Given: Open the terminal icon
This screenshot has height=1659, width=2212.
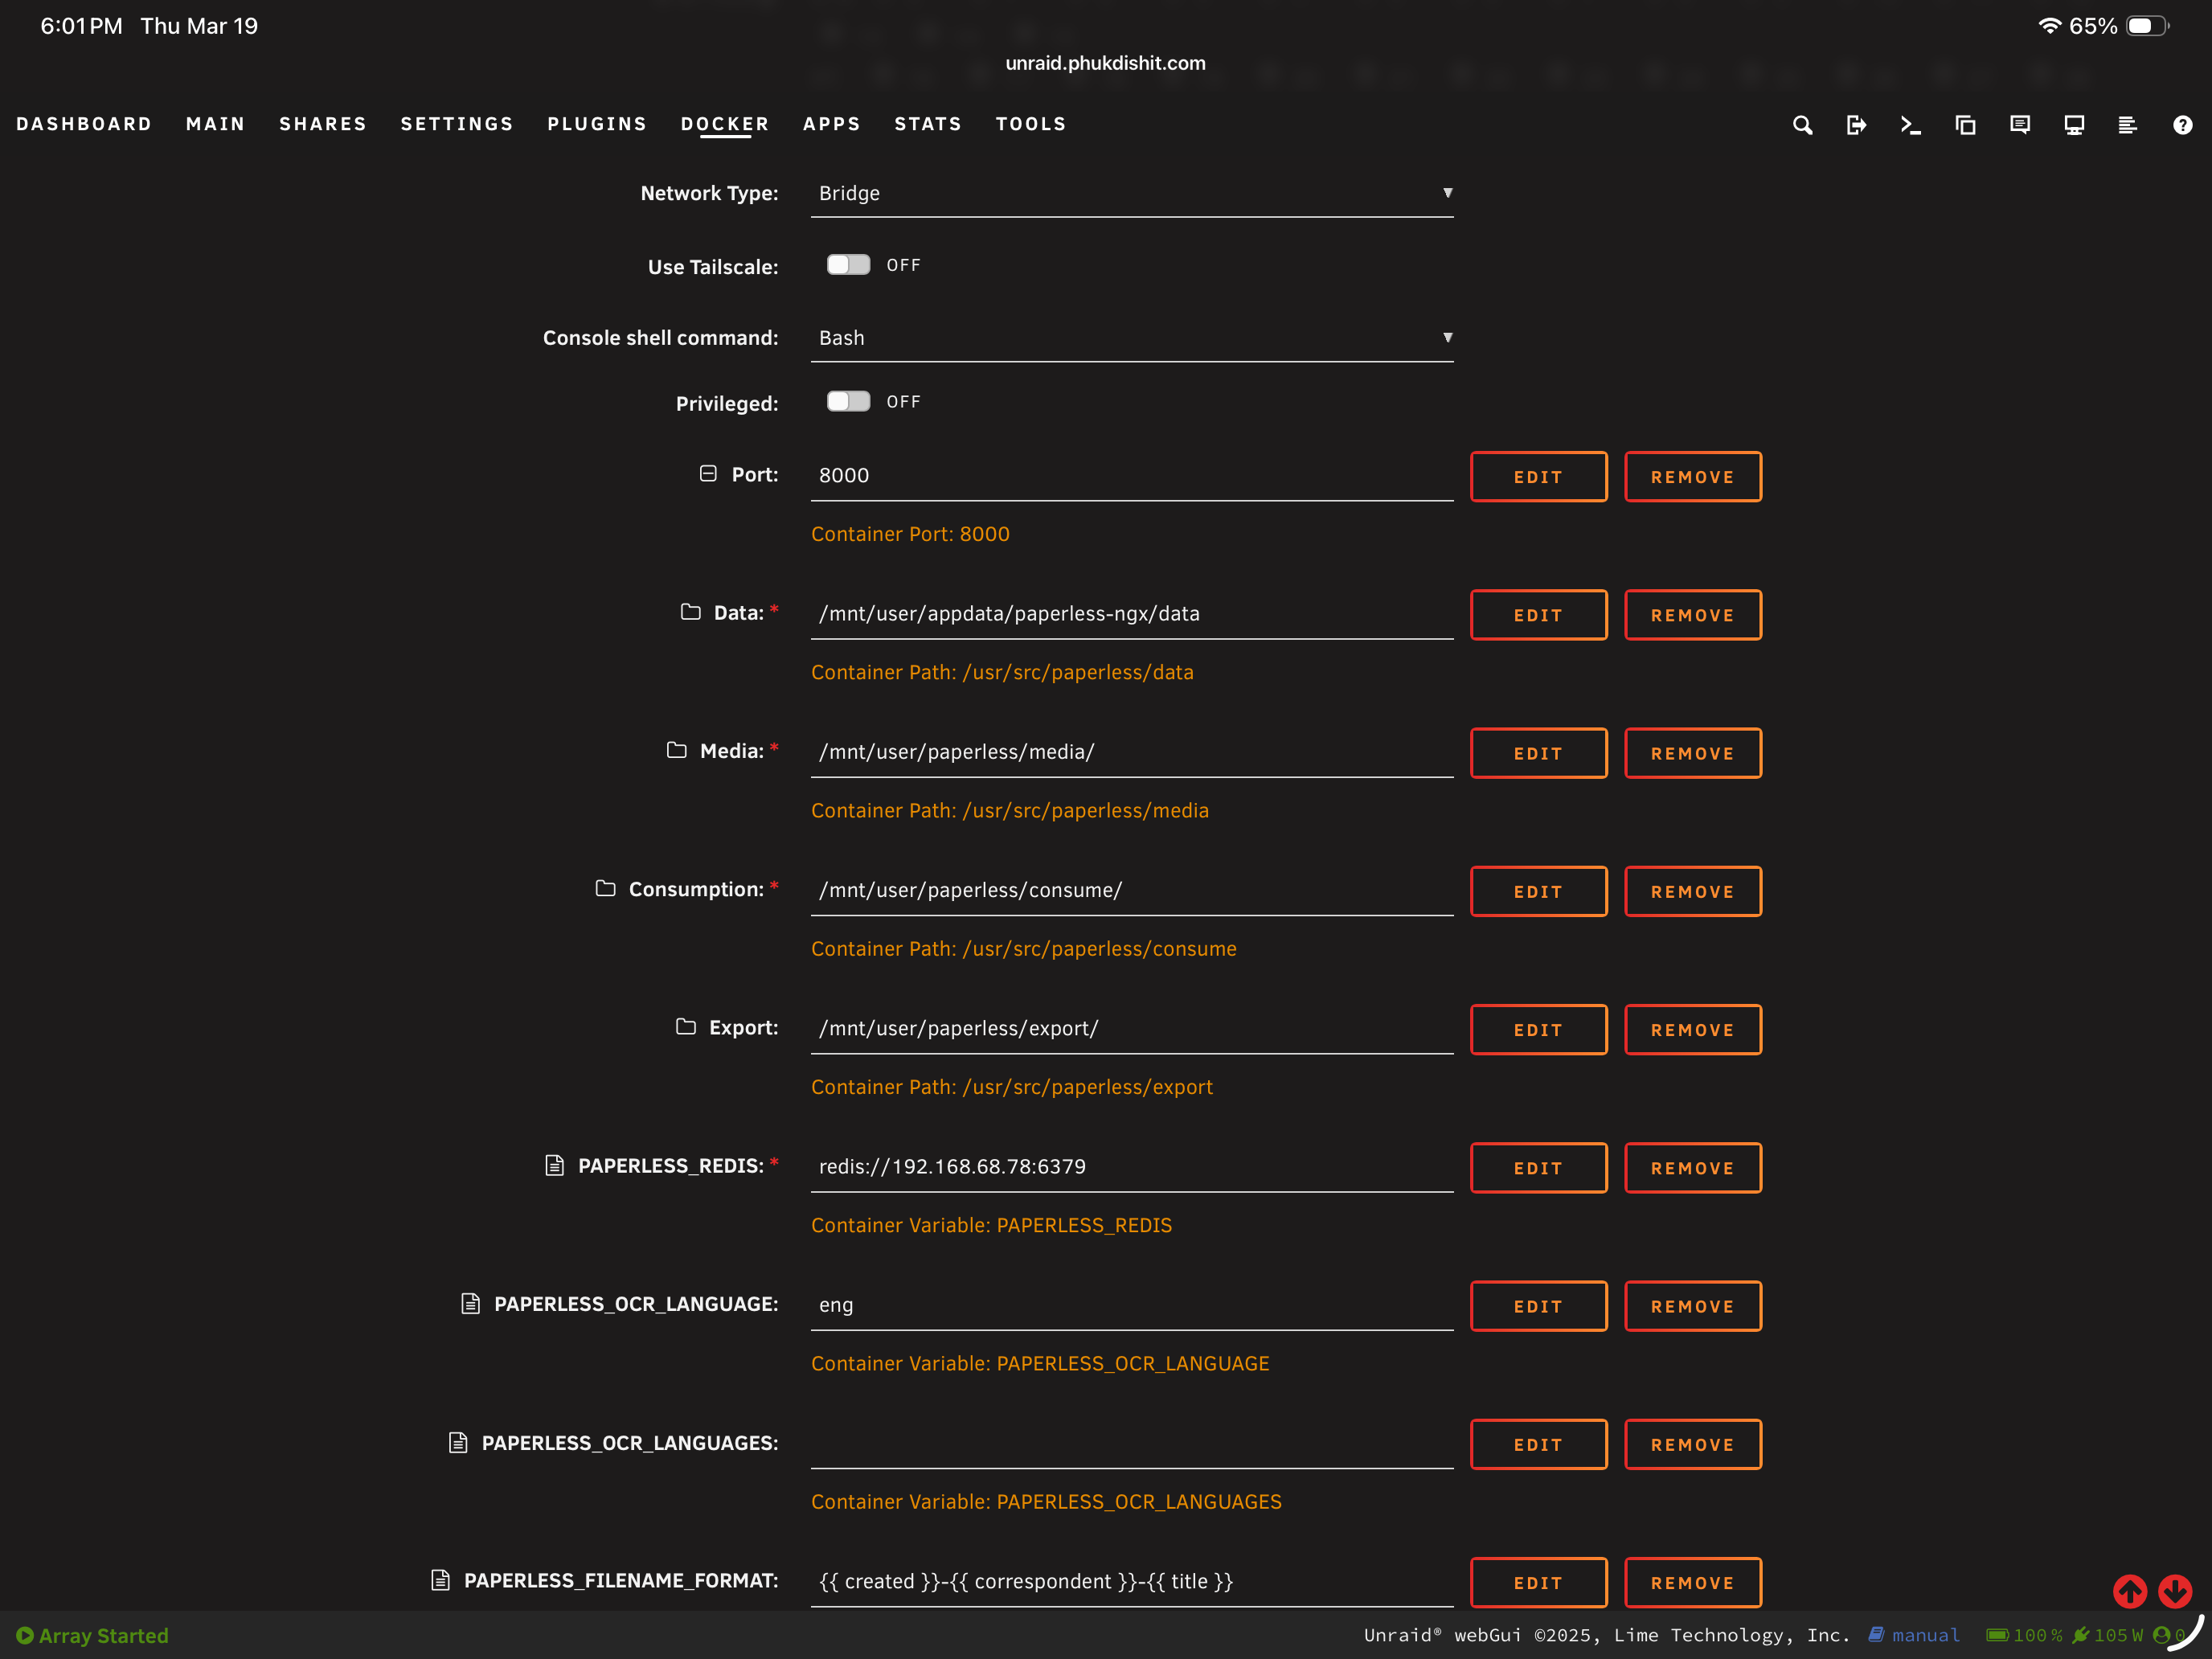Looking at the screenshot, I should click(x=1910, y=125).
